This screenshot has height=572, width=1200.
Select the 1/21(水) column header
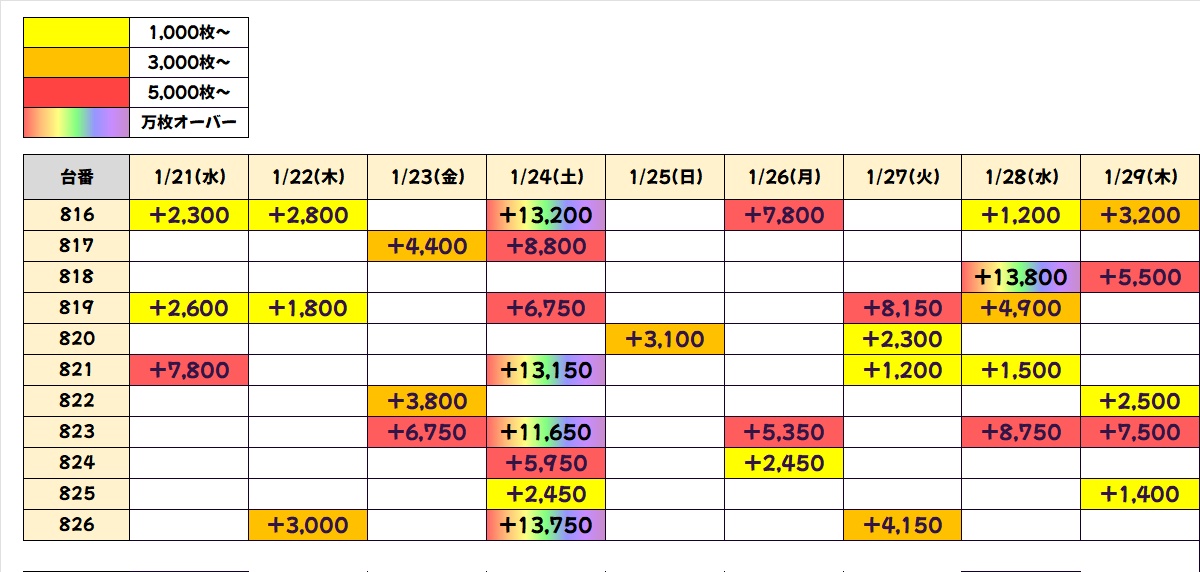[189, 177]
